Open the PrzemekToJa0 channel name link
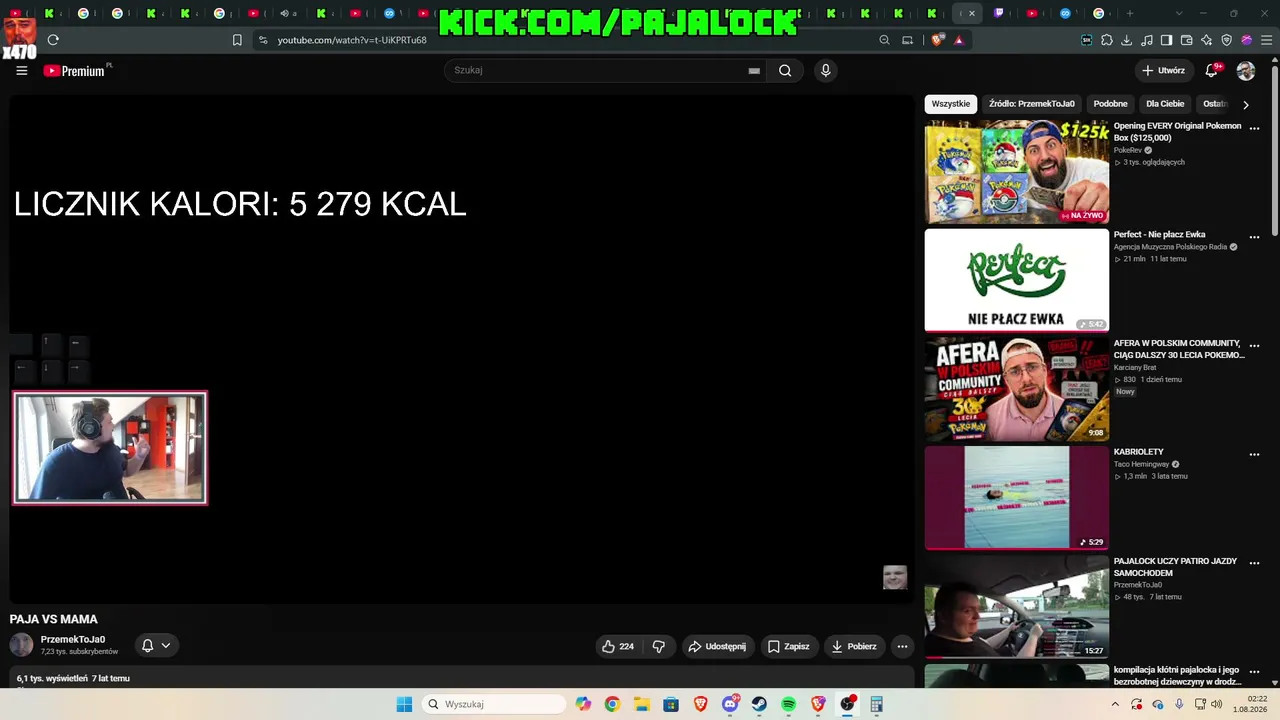Image resolution: width=1280 pixels, height=720 pixels. click(73, 639)
